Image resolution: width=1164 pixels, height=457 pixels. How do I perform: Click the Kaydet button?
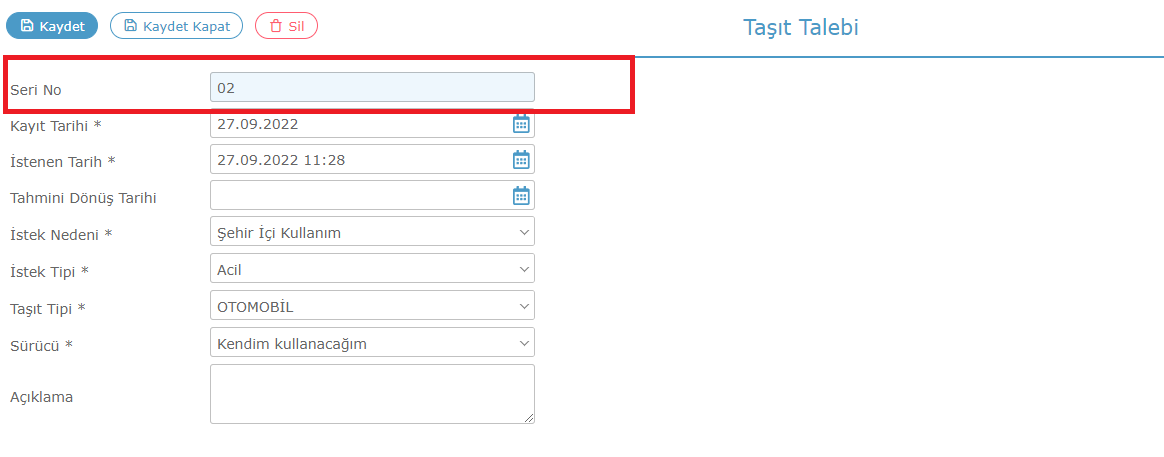52,26
